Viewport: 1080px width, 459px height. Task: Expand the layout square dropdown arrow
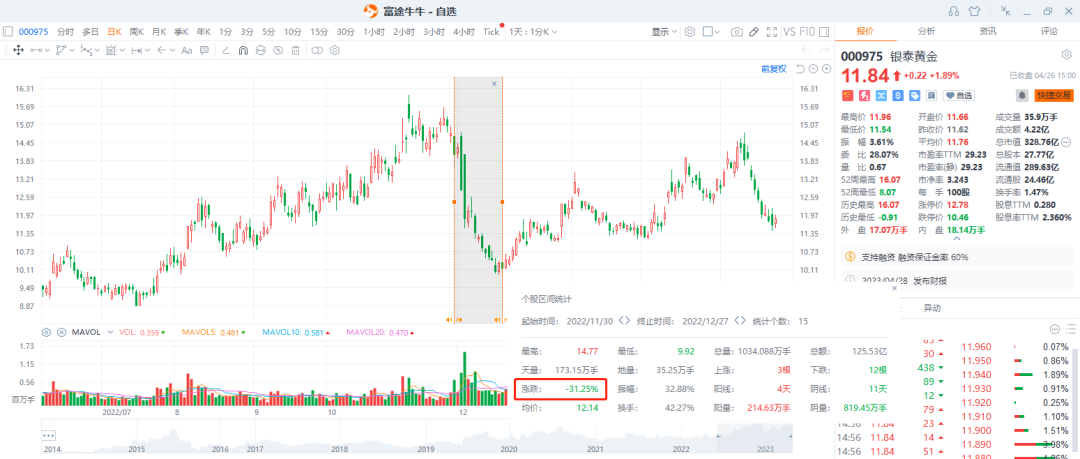(x=717, y=32)
